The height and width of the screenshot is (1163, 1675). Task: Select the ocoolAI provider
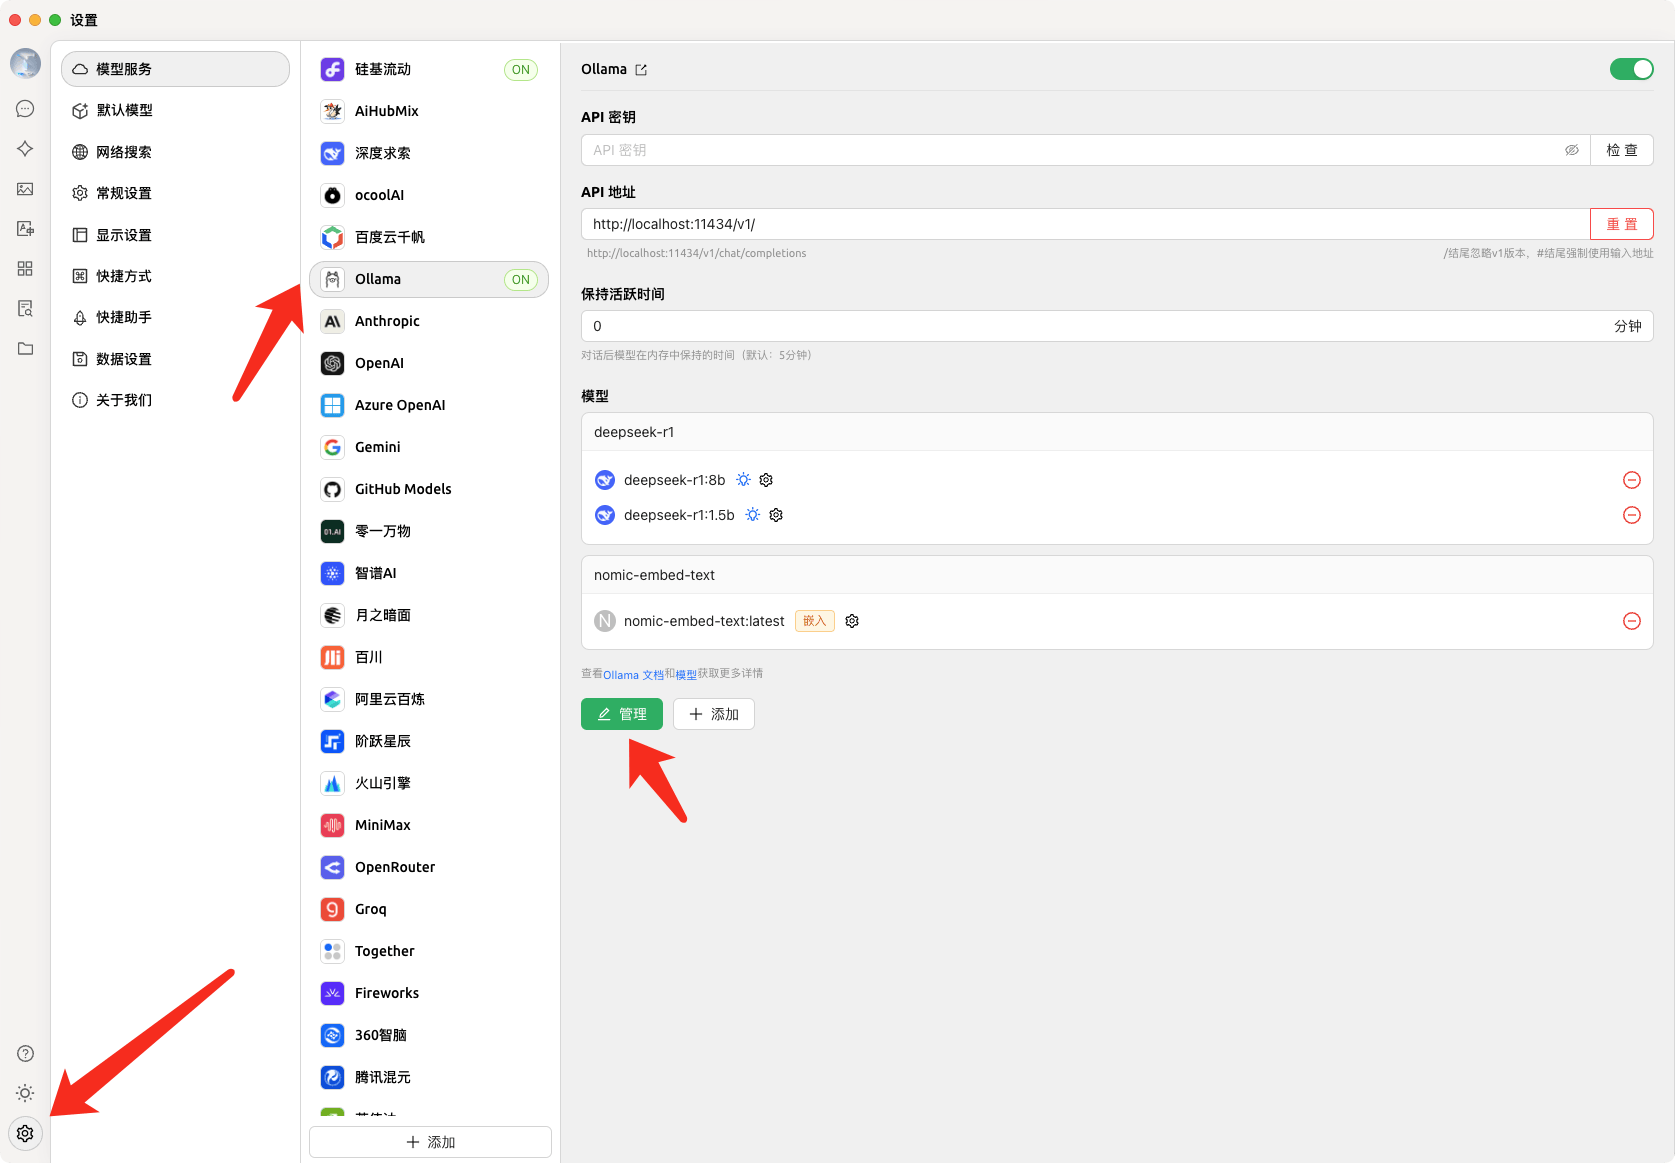coord(429,195)
